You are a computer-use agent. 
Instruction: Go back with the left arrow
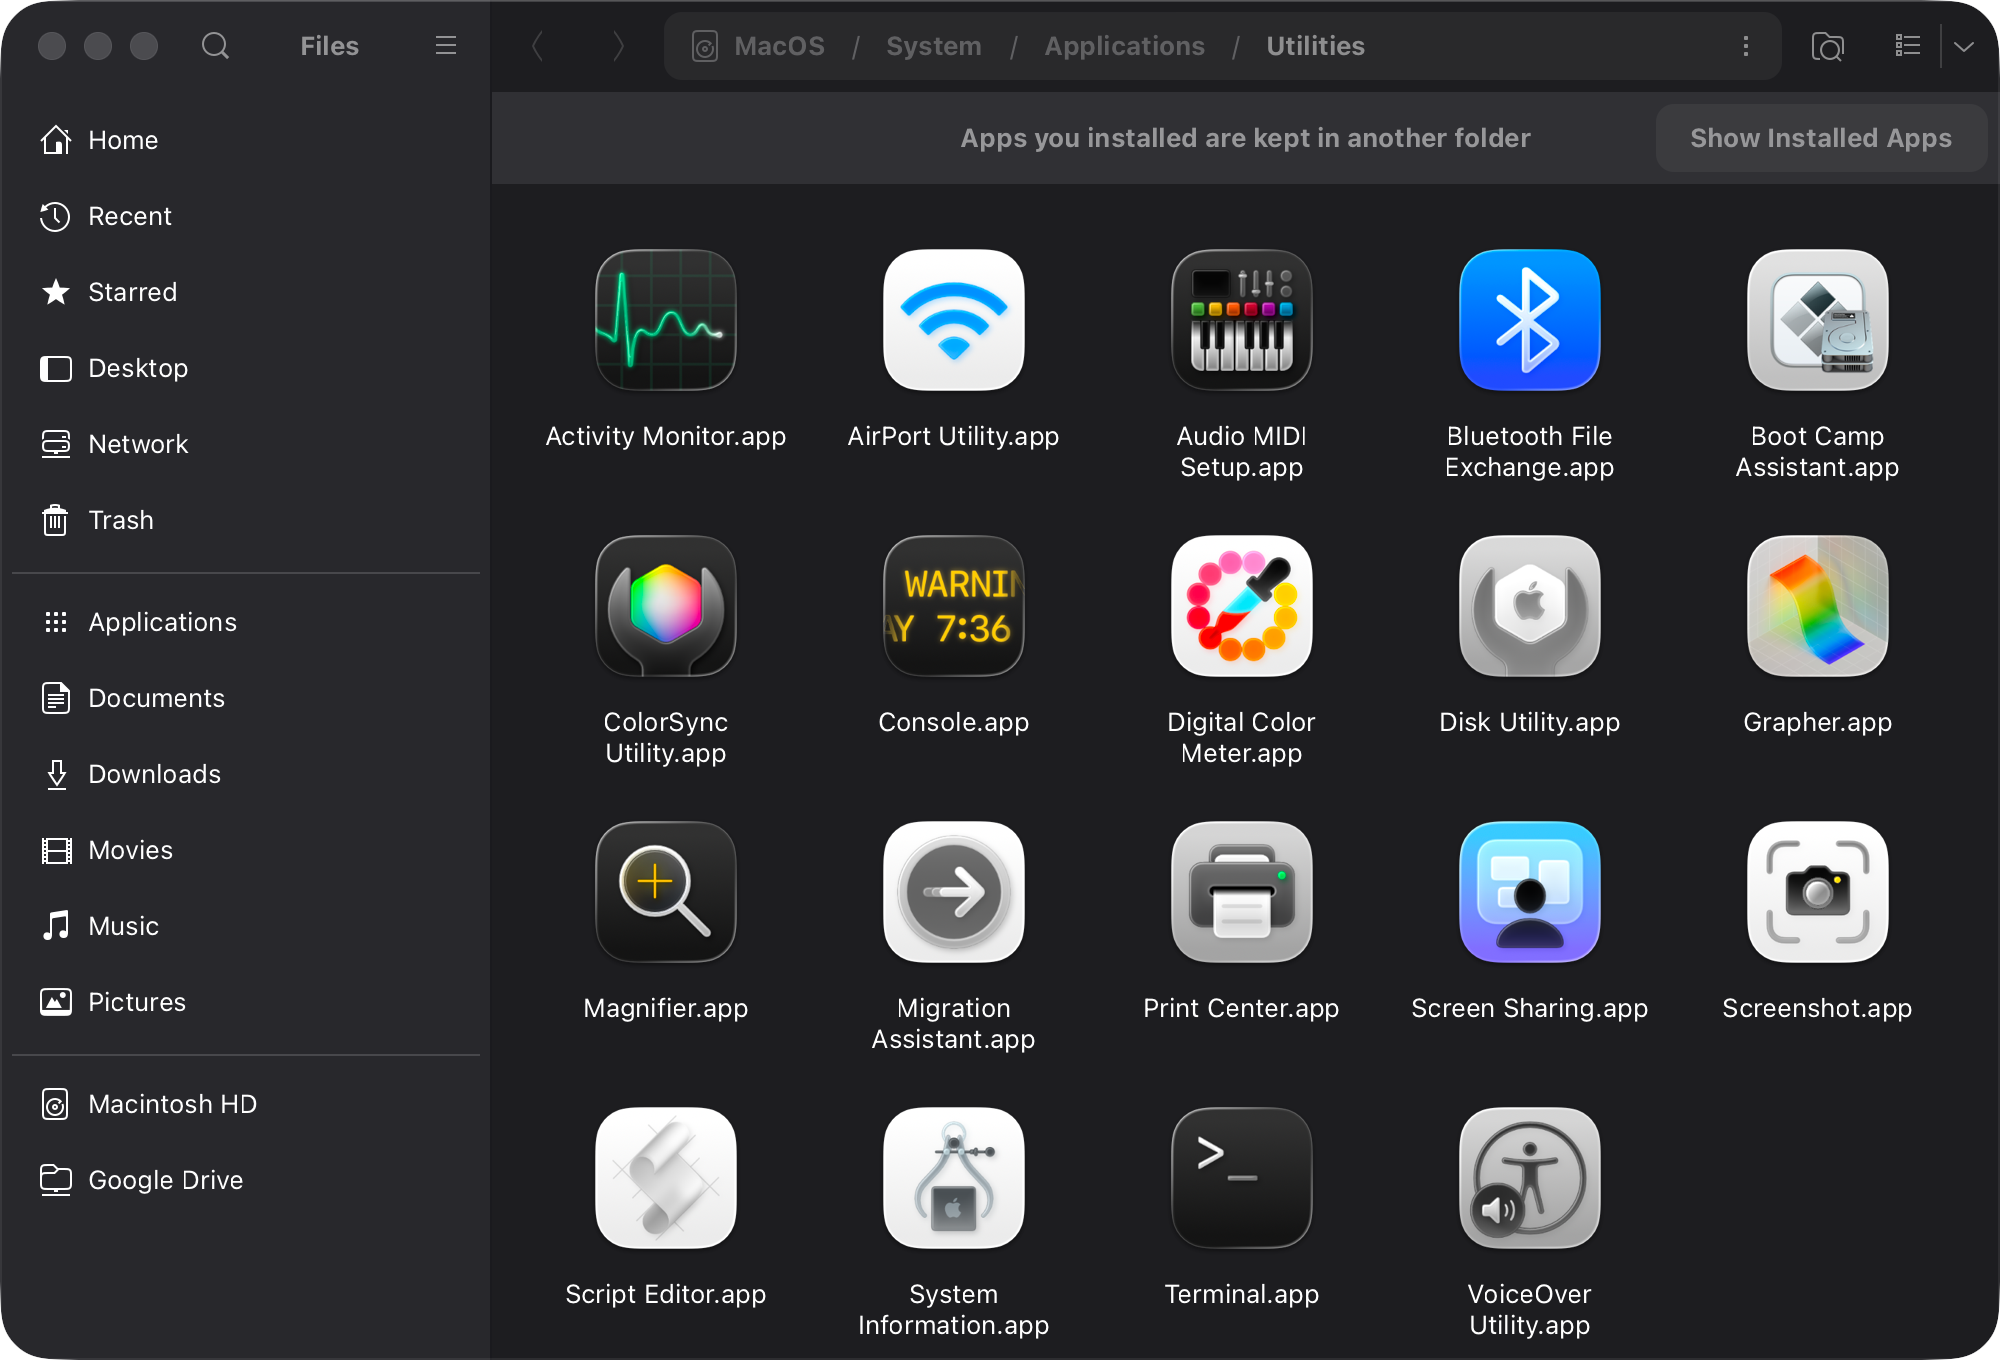(538, 46)
